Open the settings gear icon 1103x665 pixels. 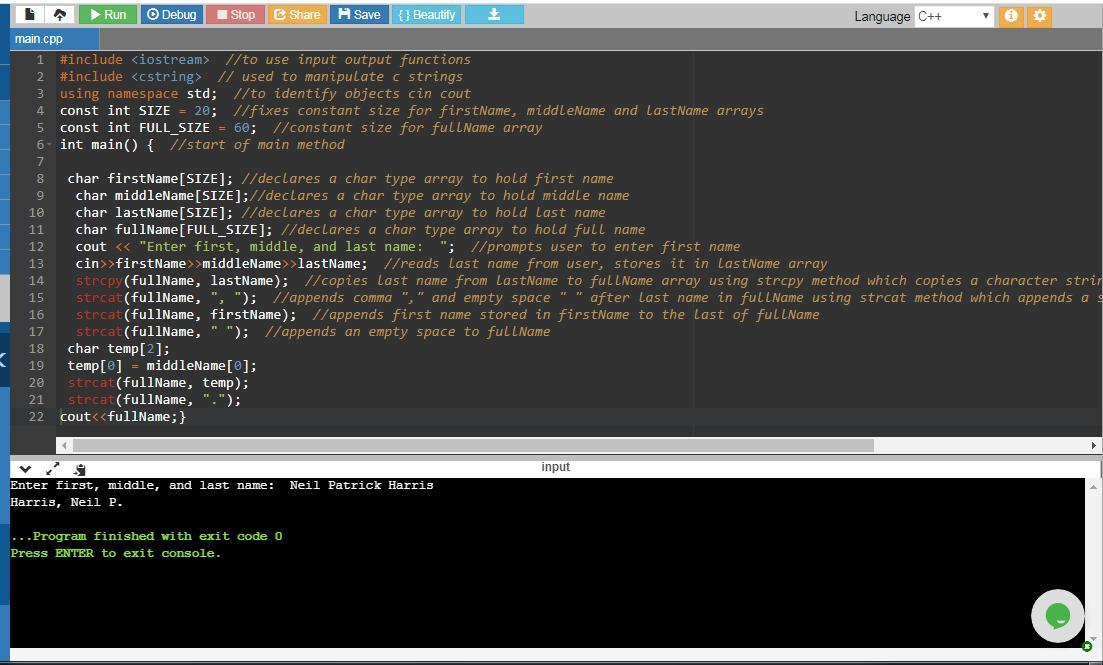(x=1040, y=16)
